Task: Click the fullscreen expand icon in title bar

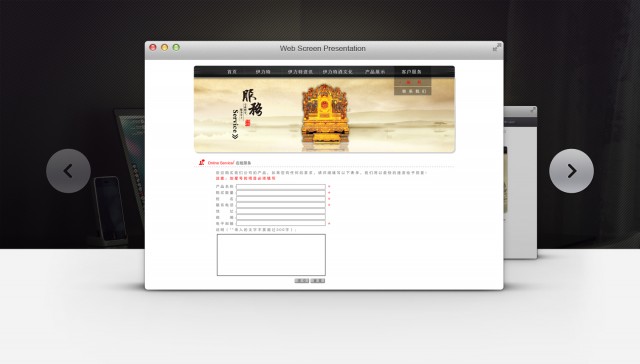Action: click(497, 47)
